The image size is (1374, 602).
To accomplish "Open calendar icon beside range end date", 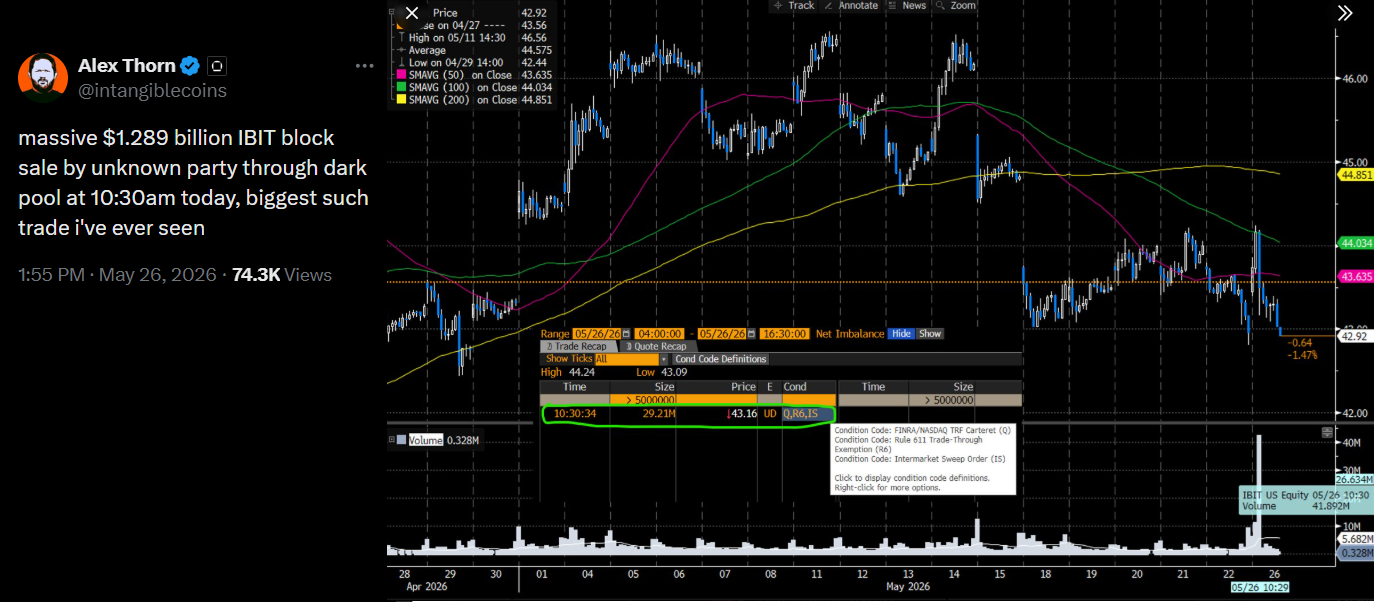I will click(751, 334).
